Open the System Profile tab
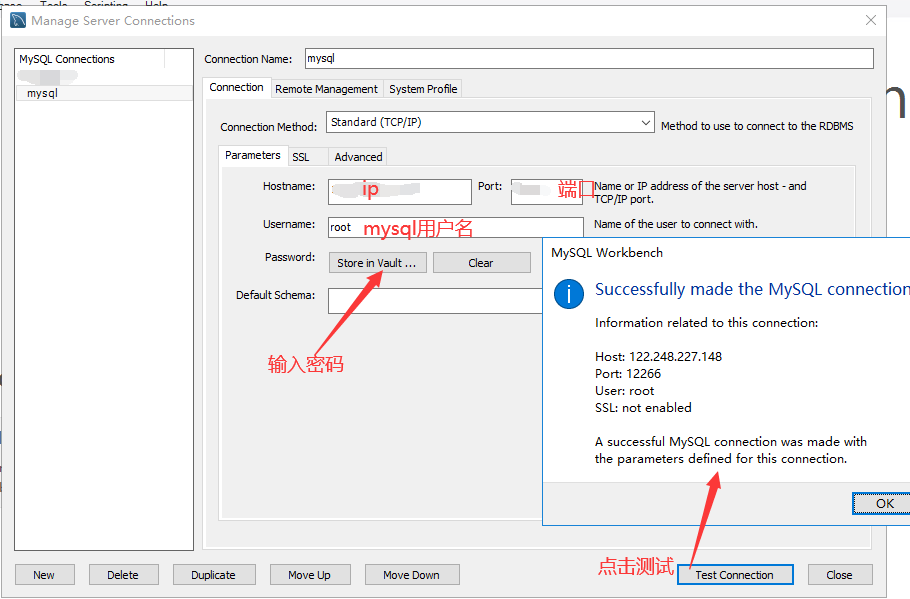This screenshot has width=910, height=599. coord(423,89)
